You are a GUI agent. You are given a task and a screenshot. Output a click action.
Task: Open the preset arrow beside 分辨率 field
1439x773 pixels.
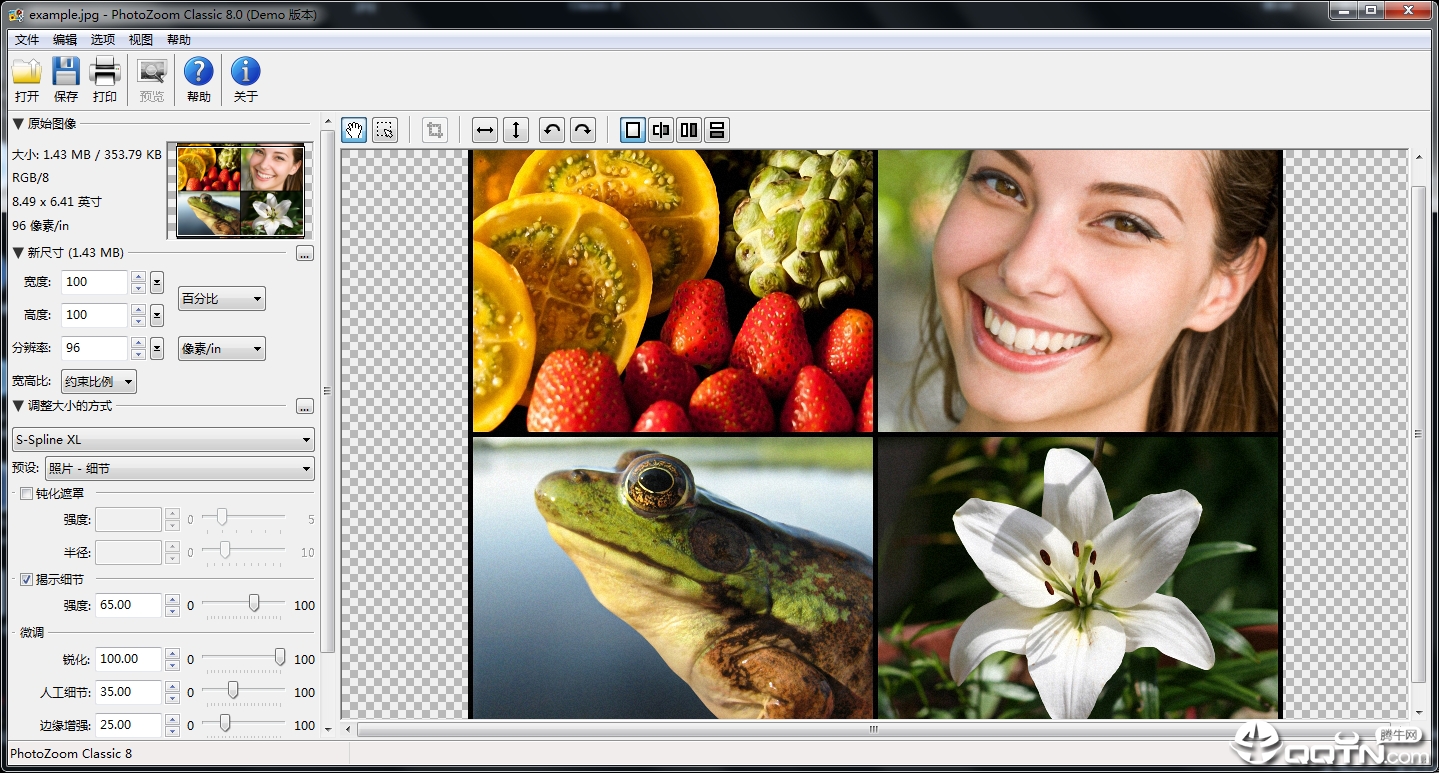157,348
